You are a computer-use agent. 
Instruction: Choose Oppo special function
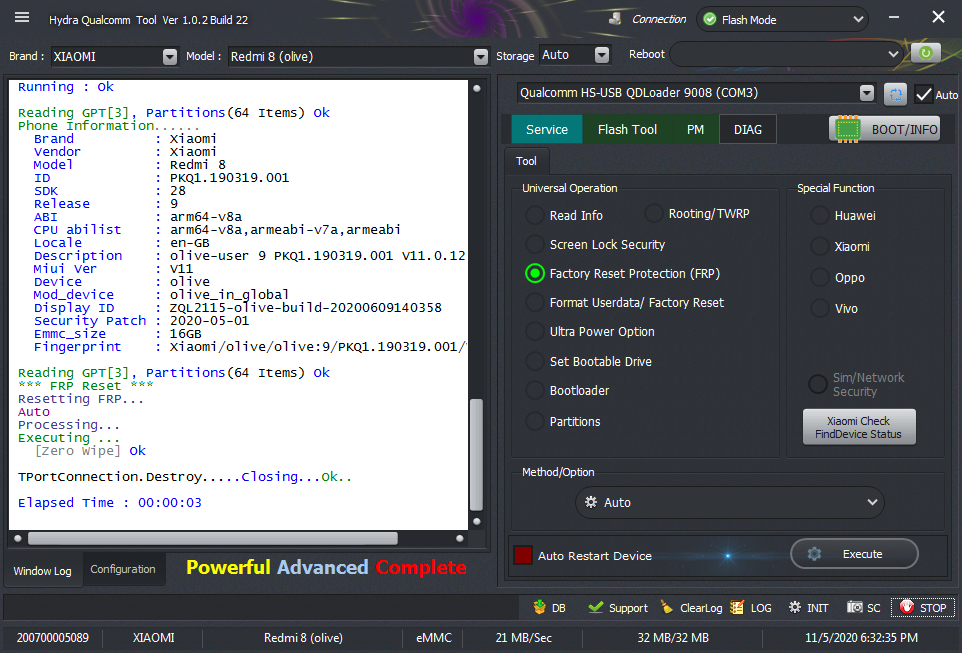point(837,277)
